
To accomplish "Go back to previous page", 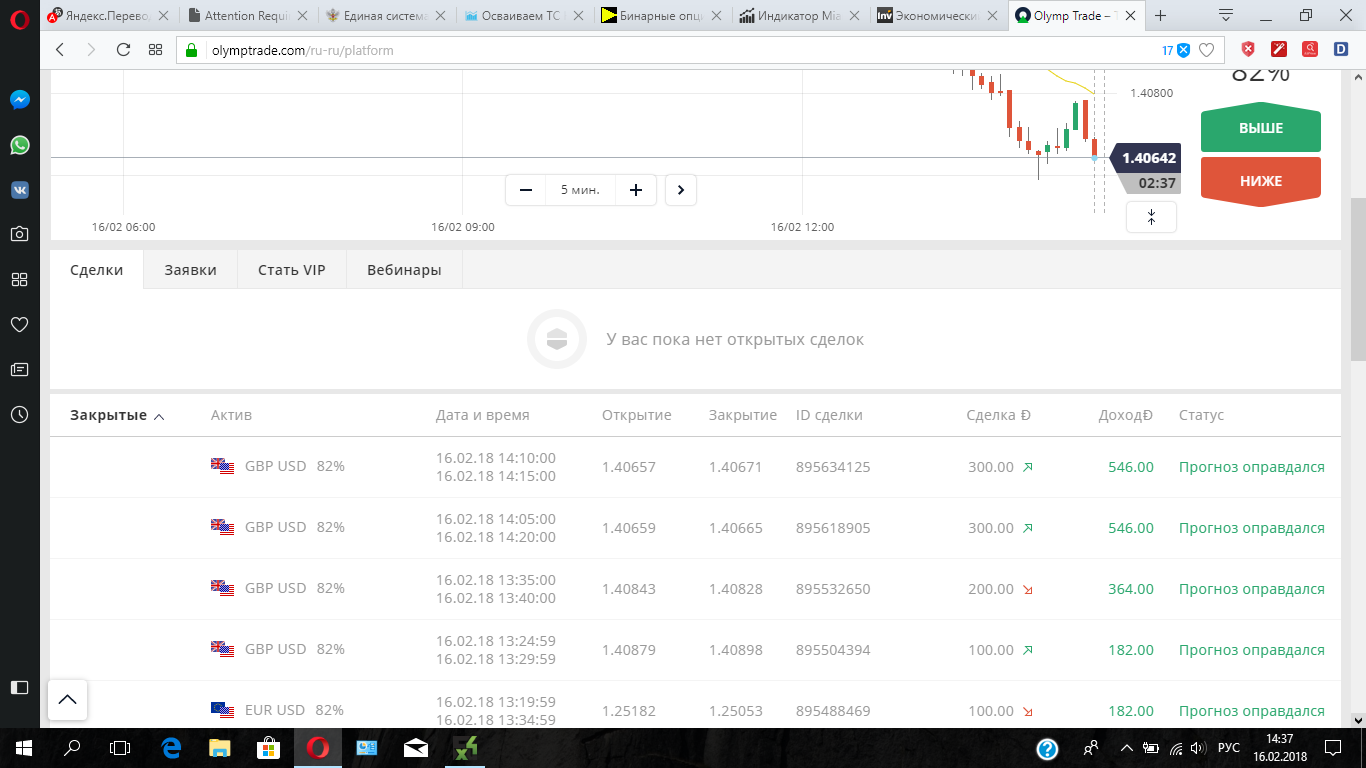I will 60,50.
